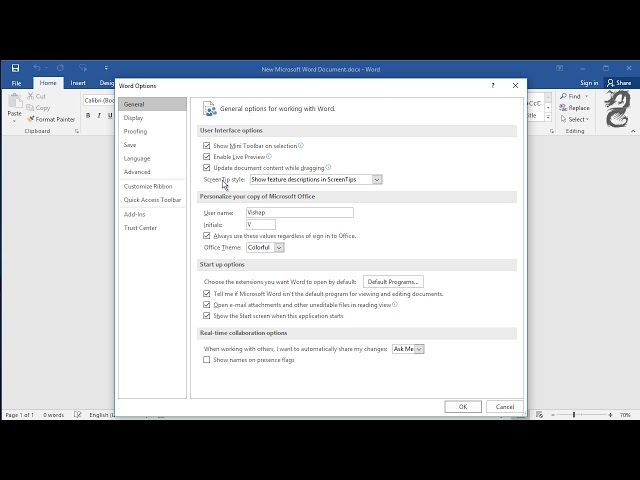Open the Trust Center category

coord(152,228)
